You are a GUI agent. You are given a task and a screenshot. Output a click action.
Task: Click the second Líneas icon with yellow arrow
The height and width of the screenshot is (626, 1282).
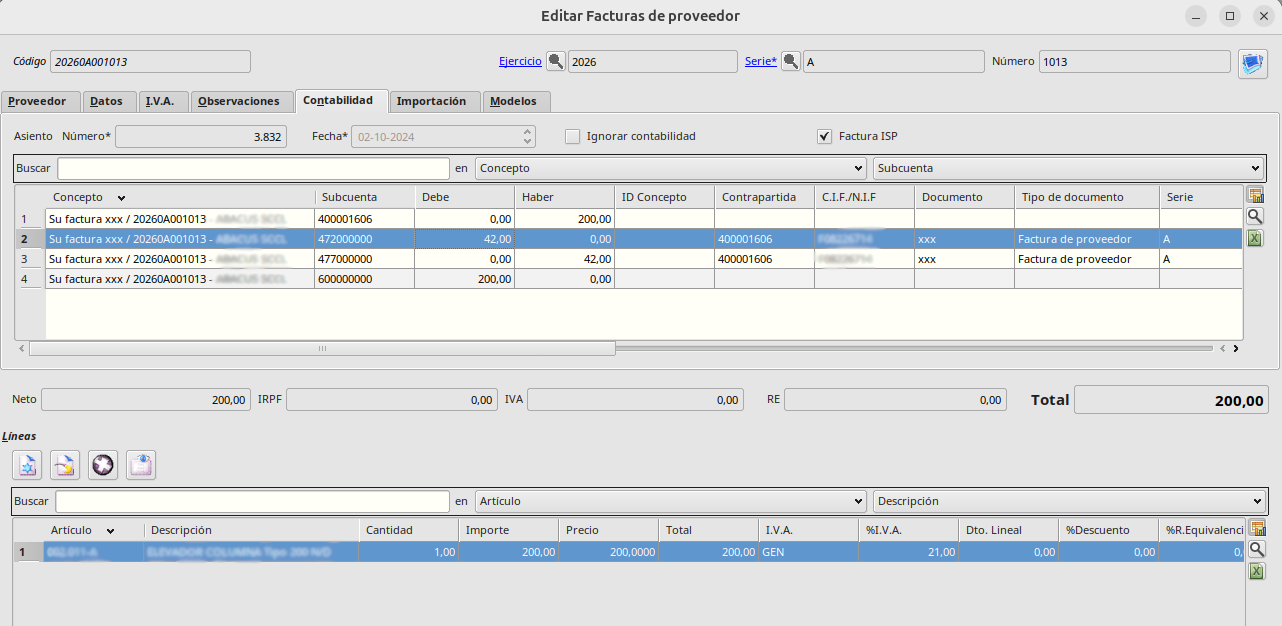tap(65, 464)
